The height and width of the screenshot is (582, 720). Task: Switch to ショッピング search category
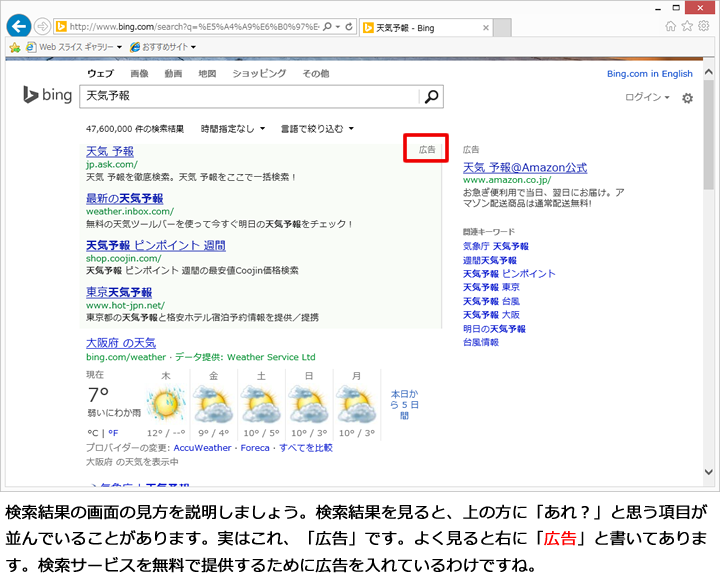(259, 73)
